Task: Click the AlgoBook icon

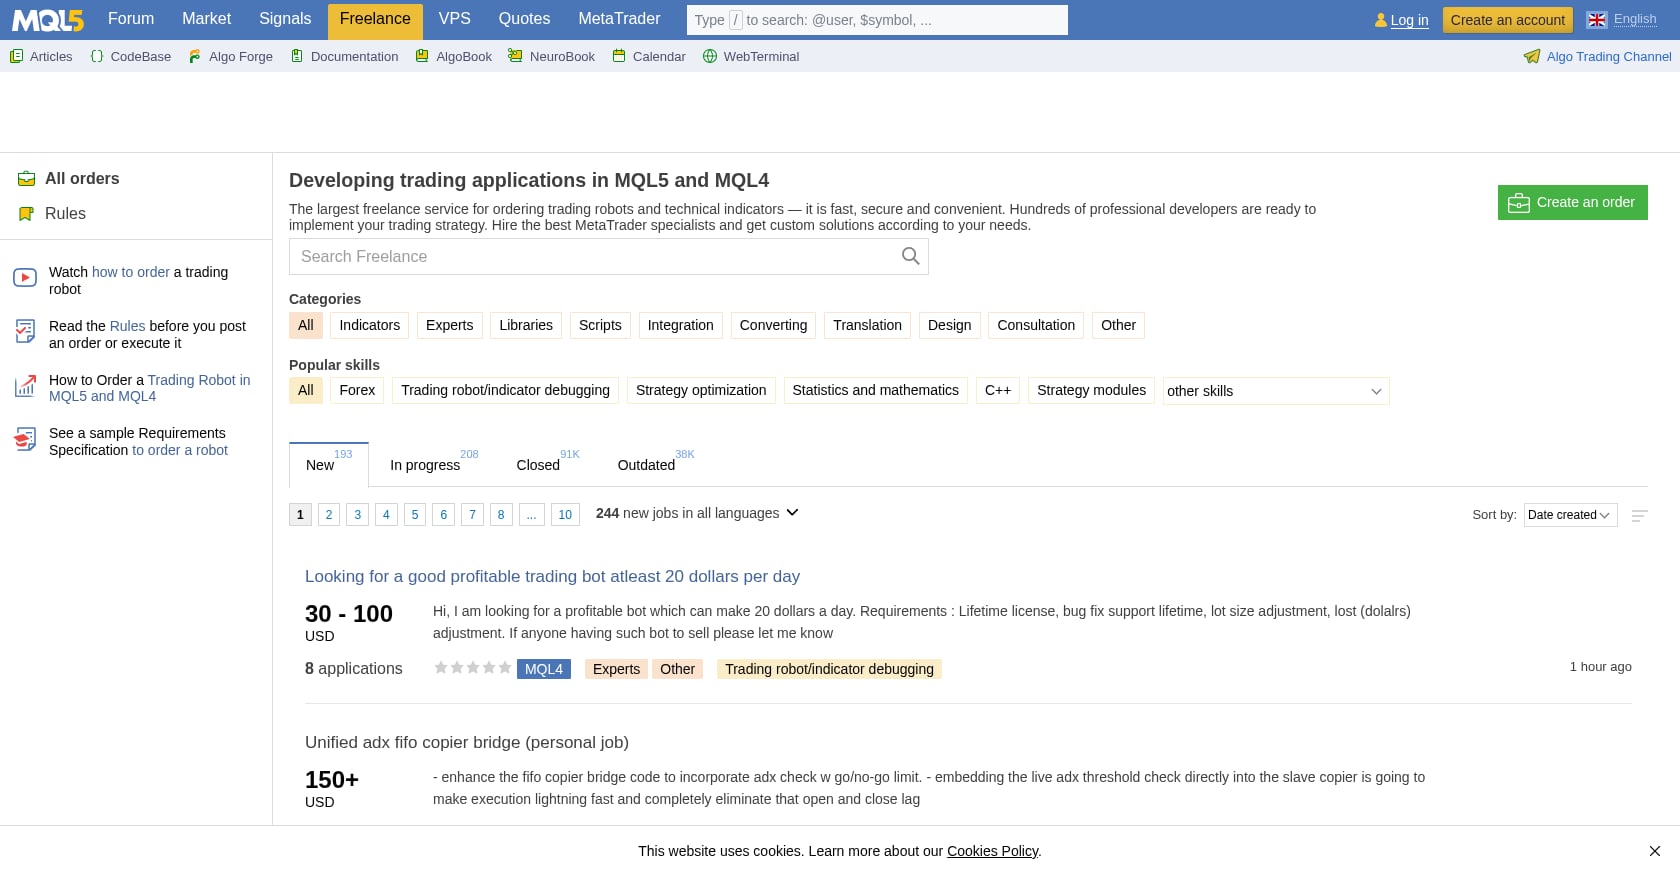Action: click(x=422, y=56)
